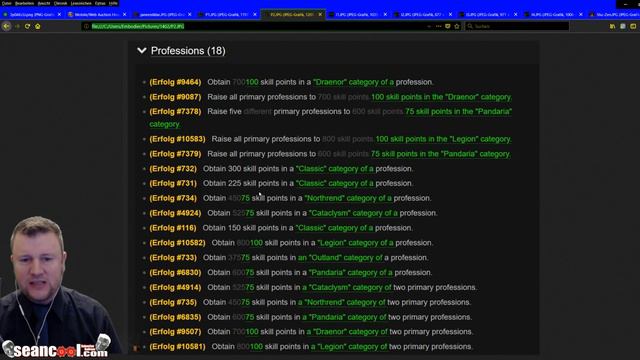Open the Chronik menu

point(60,3)
